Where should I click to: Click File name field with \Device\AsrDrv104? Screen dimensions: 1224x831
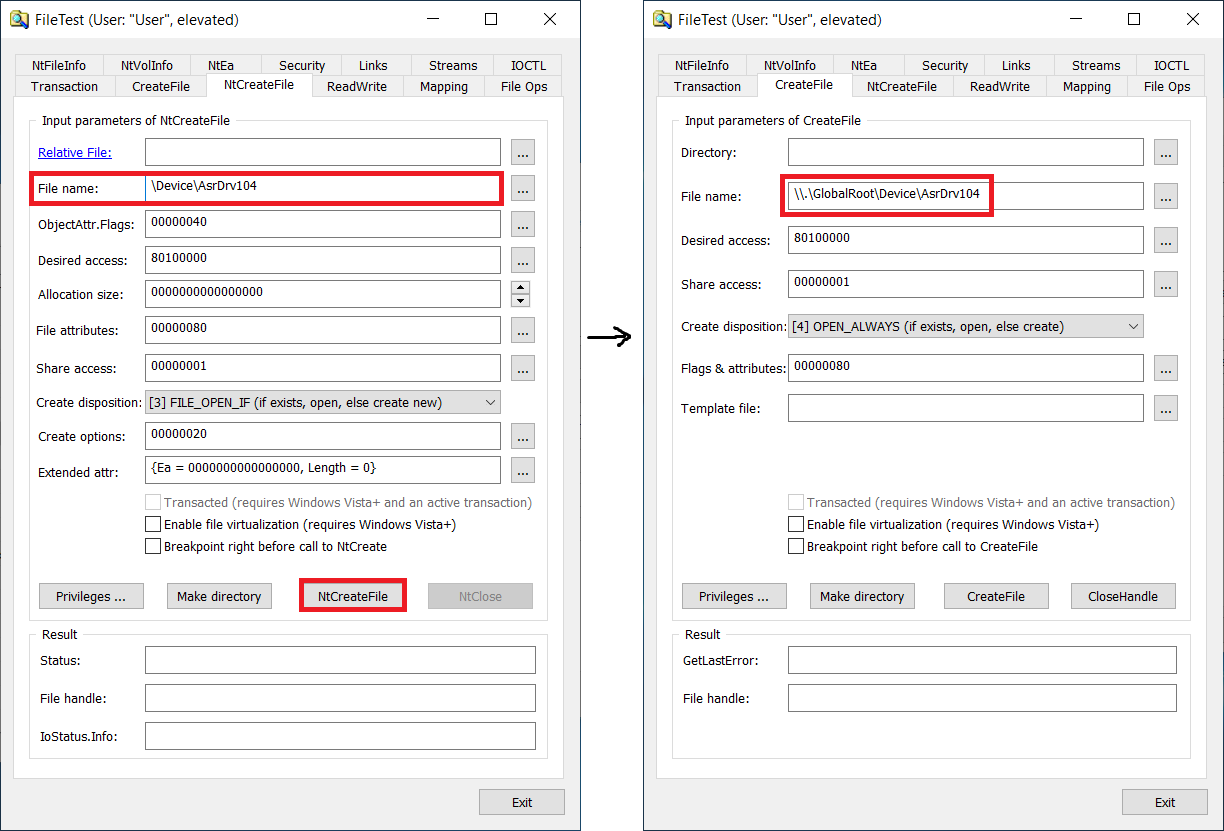click(323, 188)
